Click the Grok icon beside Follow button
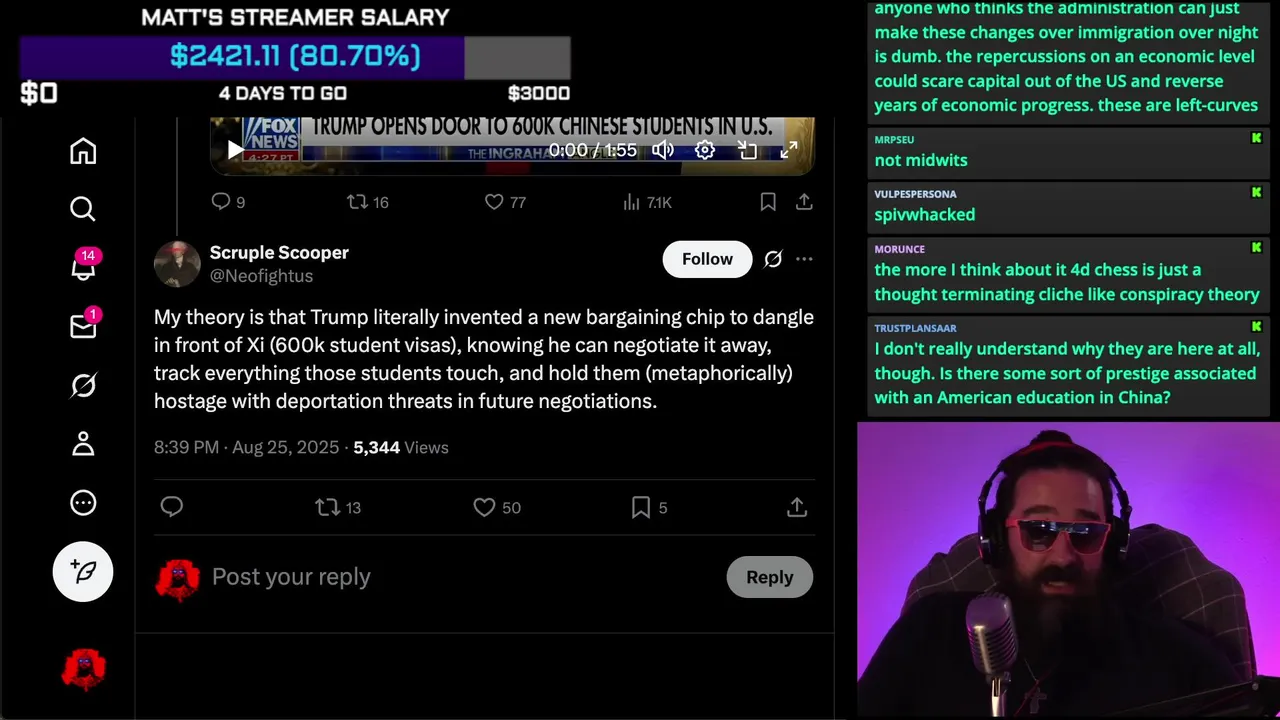 (x=773, y=259)
